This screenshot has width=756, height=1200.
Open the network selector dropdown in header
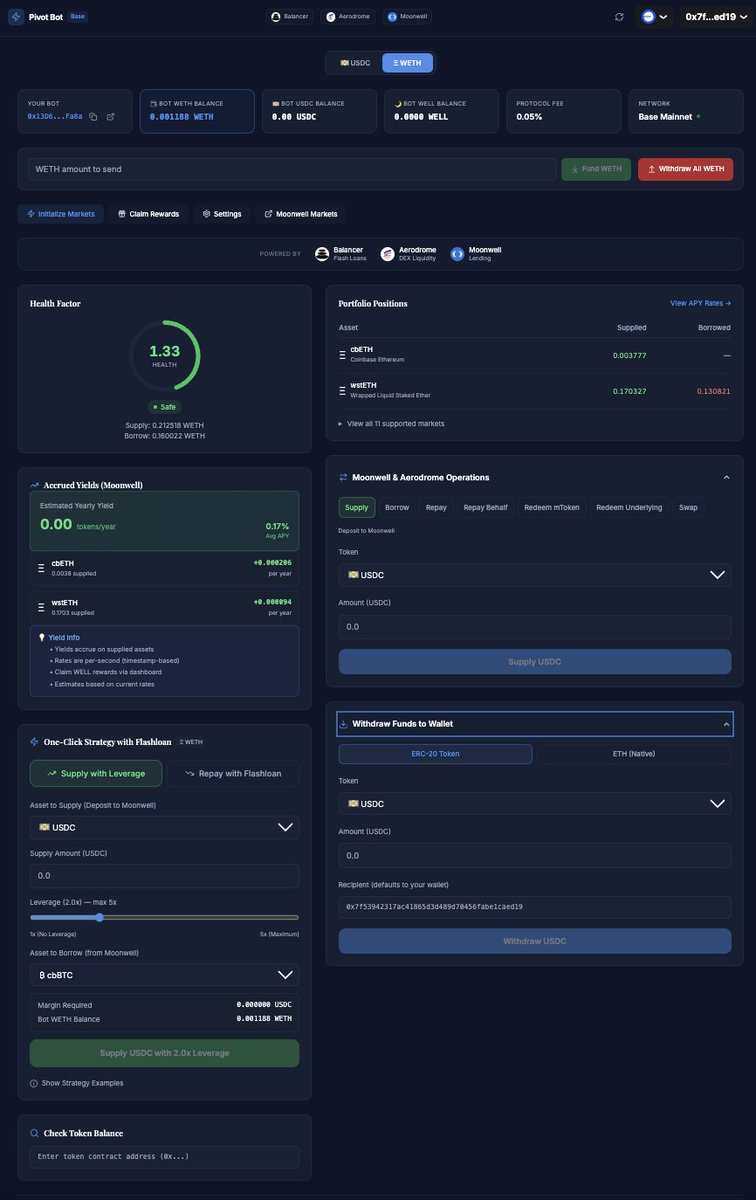(654, 17)
